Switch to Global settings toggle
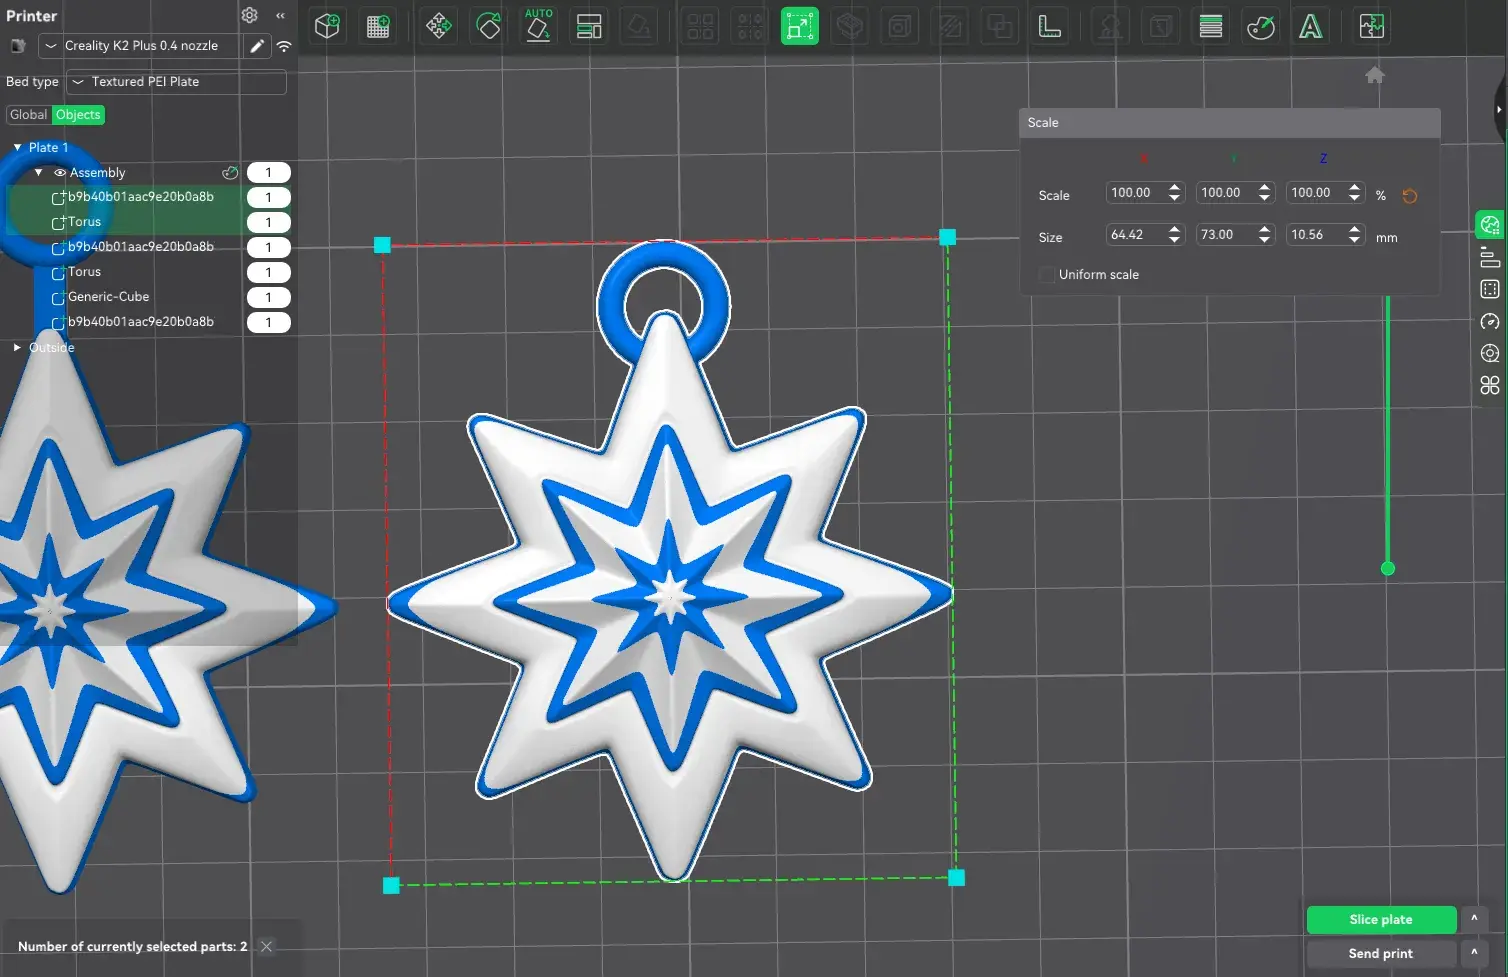1508x977 pixels. [28, 115]
